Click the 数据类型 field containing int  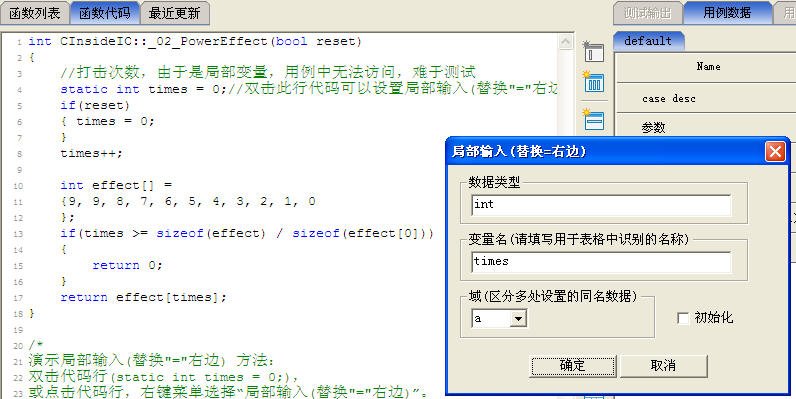click(x=601, y=205)
